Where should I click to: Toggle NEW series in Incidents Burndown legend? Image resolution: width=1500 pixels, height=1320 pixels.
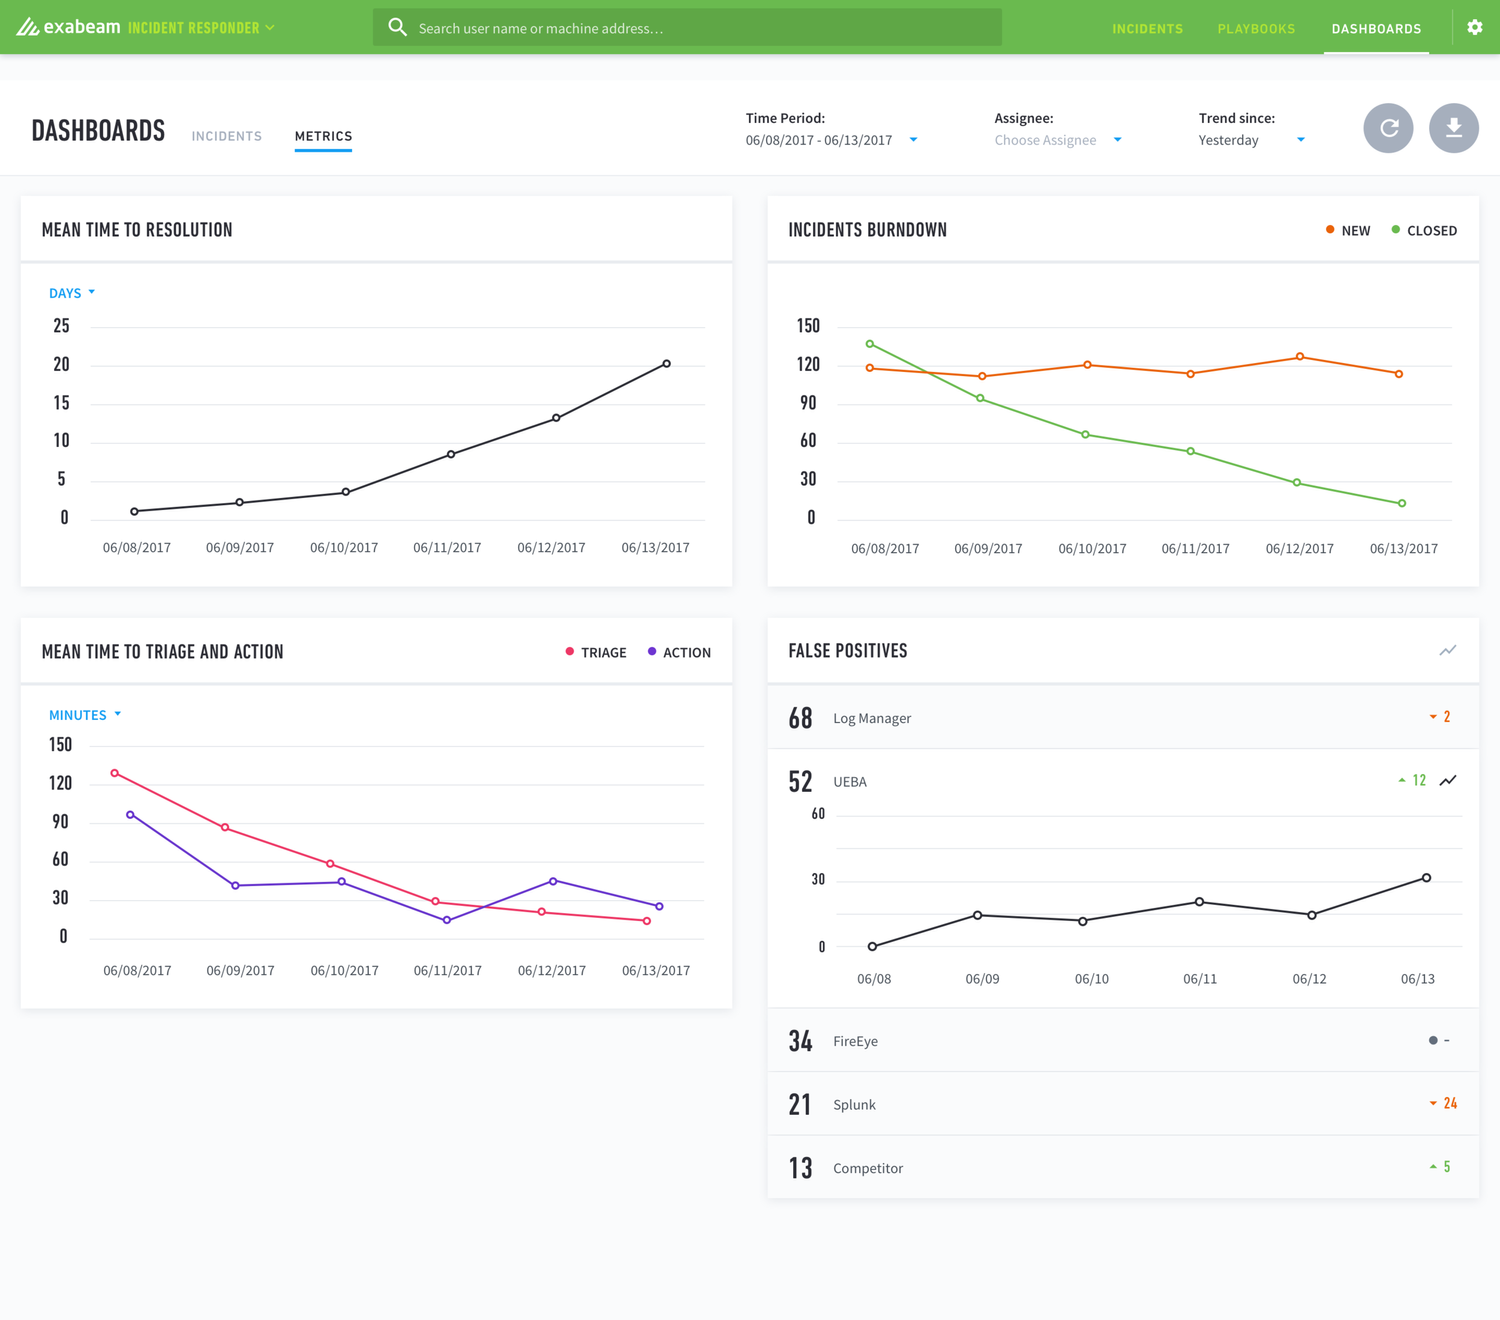(x=1347, y=230)
